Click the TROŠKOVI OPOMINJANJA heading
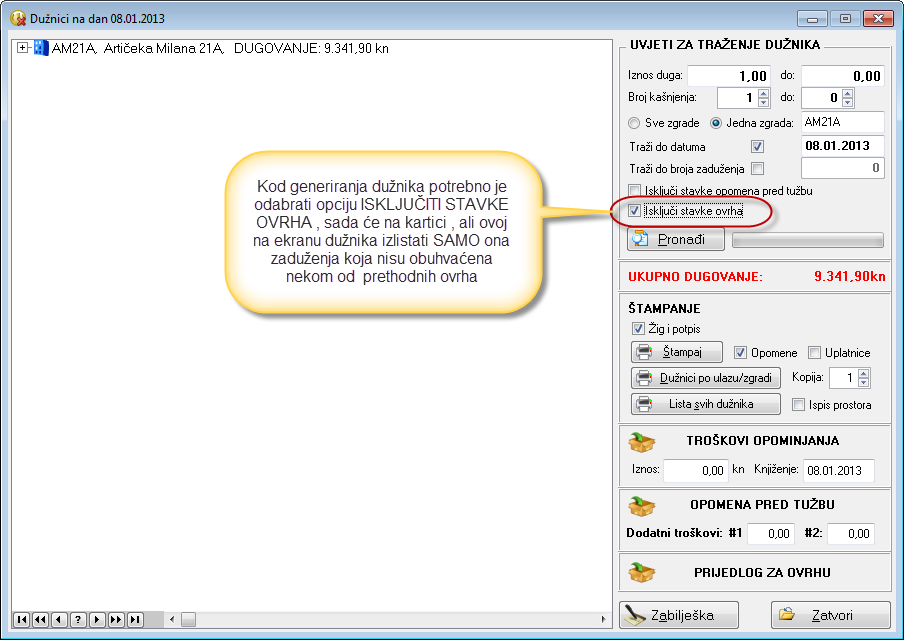 point(763,441)
